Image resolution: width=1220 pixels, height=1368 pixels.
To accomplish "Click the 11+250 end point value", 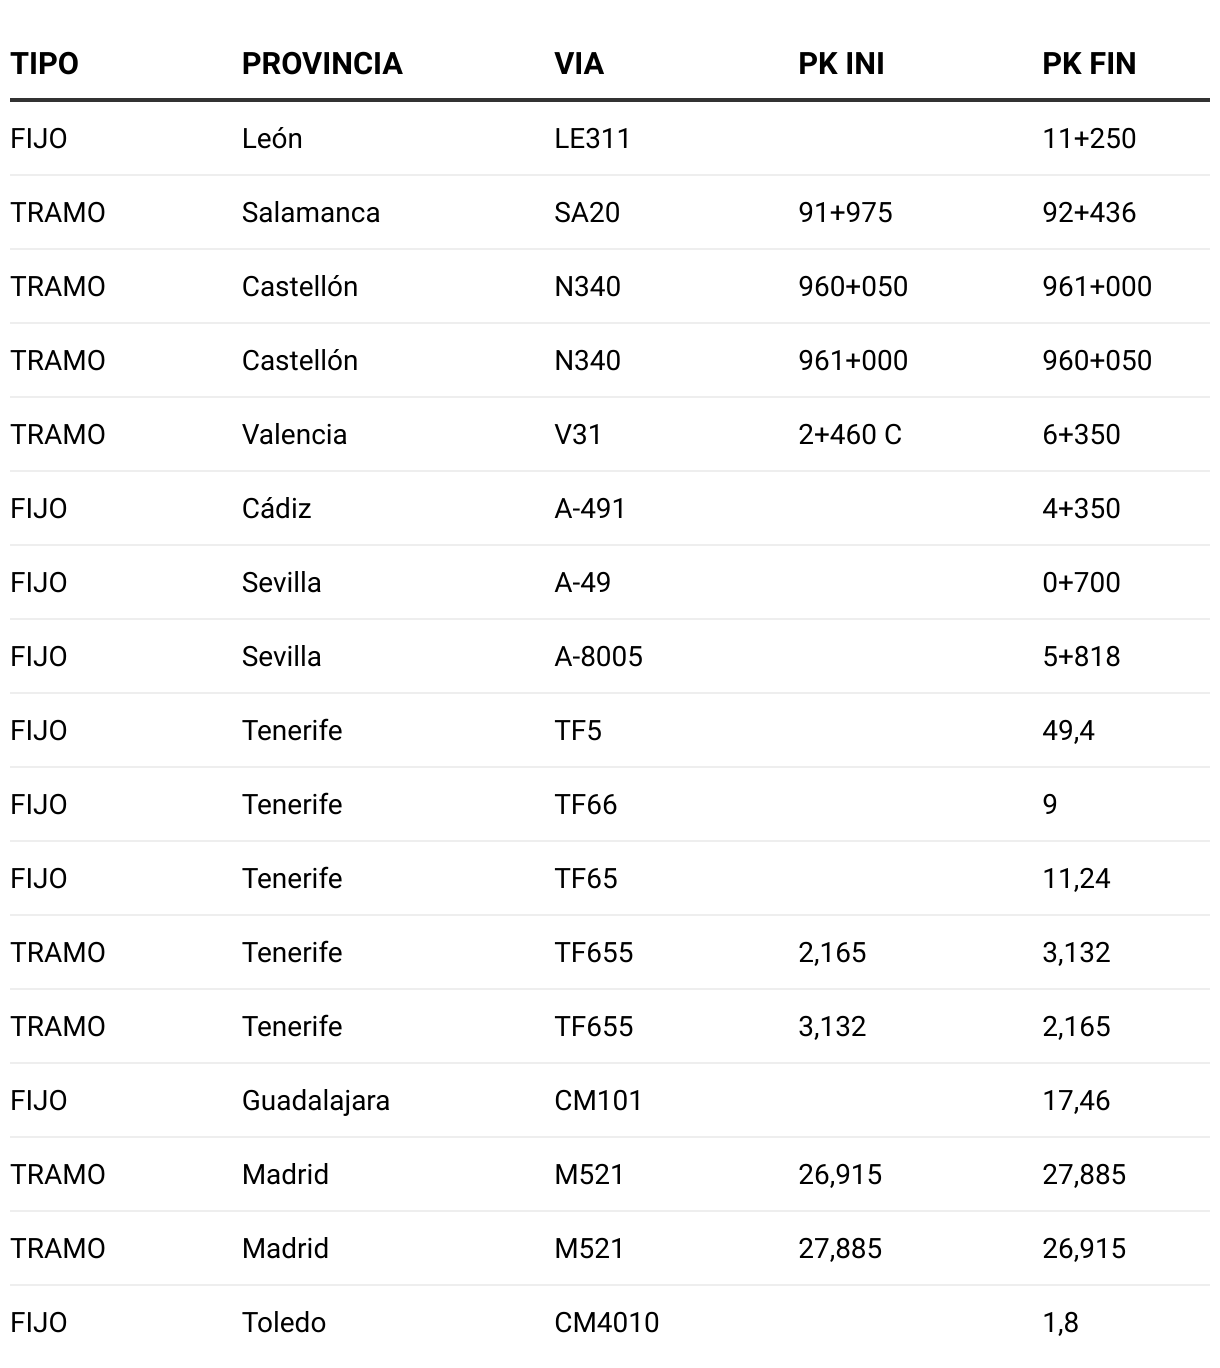I will click(1089, 138).
